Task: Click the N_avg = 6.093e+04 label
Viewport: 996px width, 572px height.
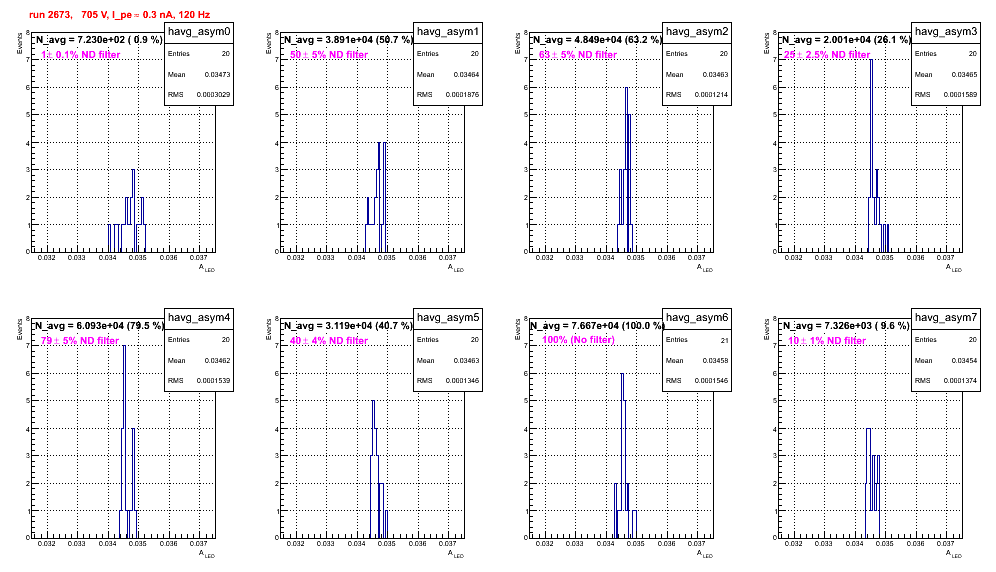Action: click(x=98, y=325)
